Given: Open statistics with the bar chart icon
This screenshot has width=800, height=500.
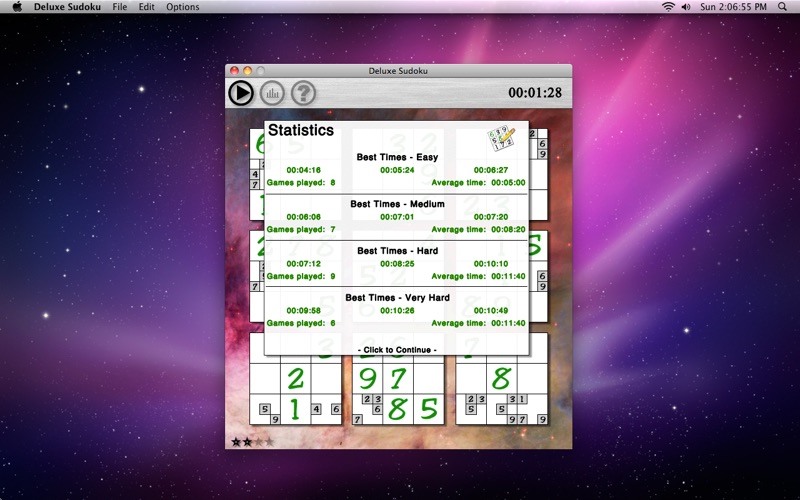Looking at the screenshot, I should point(272,93).
